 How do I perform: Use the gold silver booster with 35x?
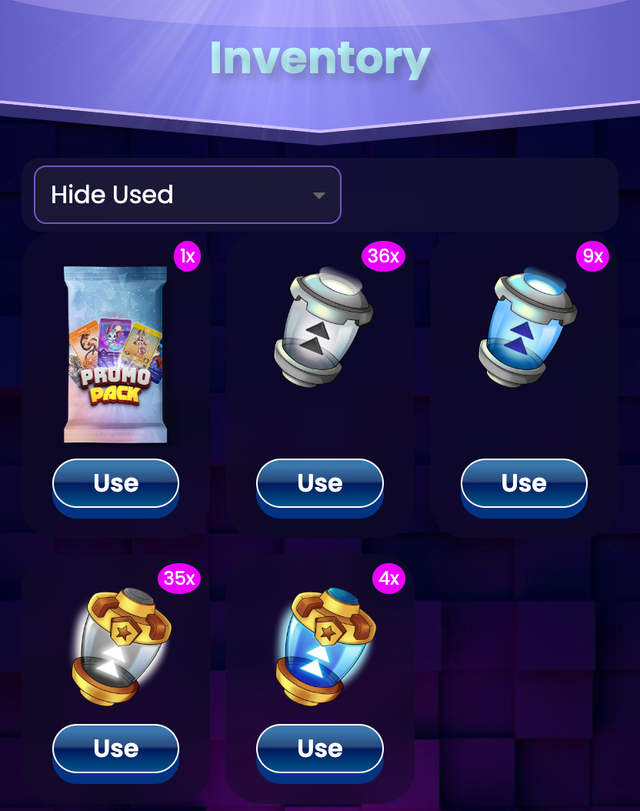116,749
